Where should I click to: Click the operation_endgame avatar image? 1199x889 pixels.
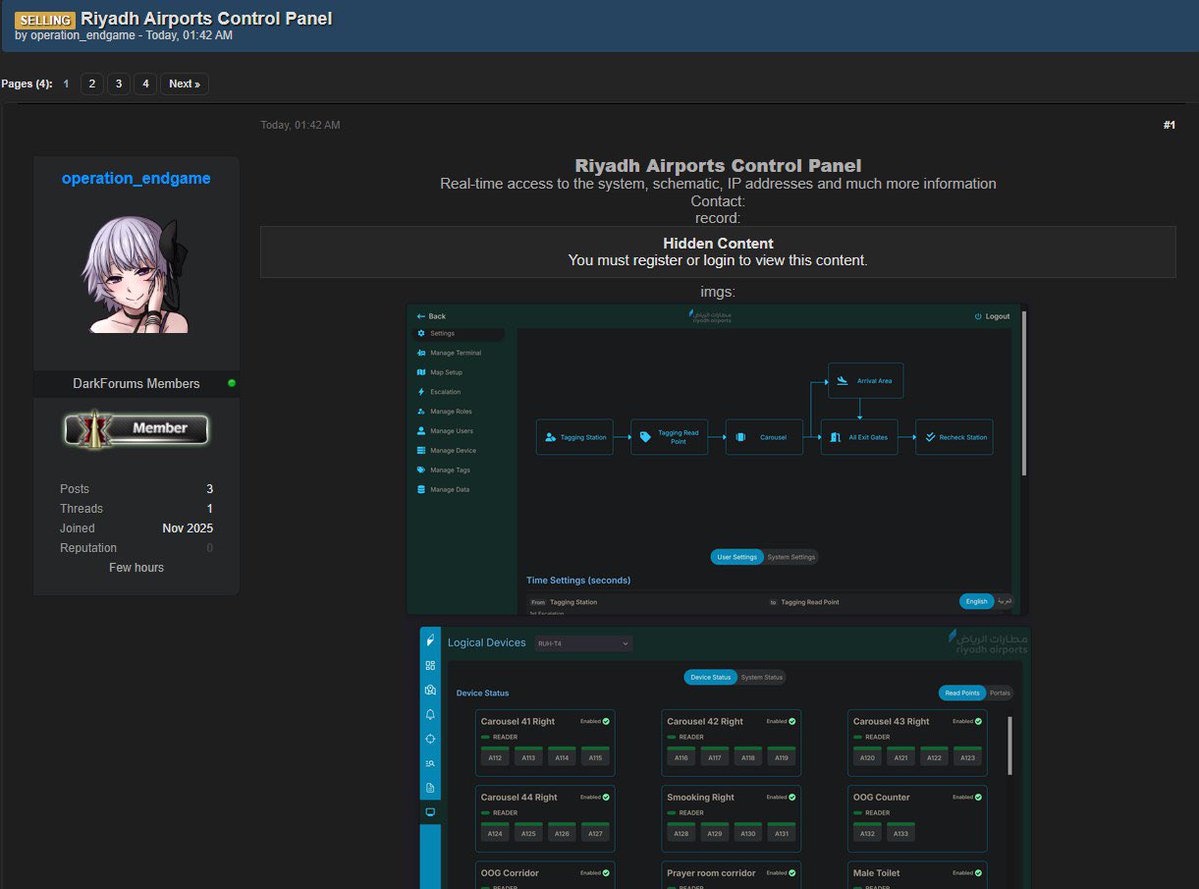coord(136,274)
